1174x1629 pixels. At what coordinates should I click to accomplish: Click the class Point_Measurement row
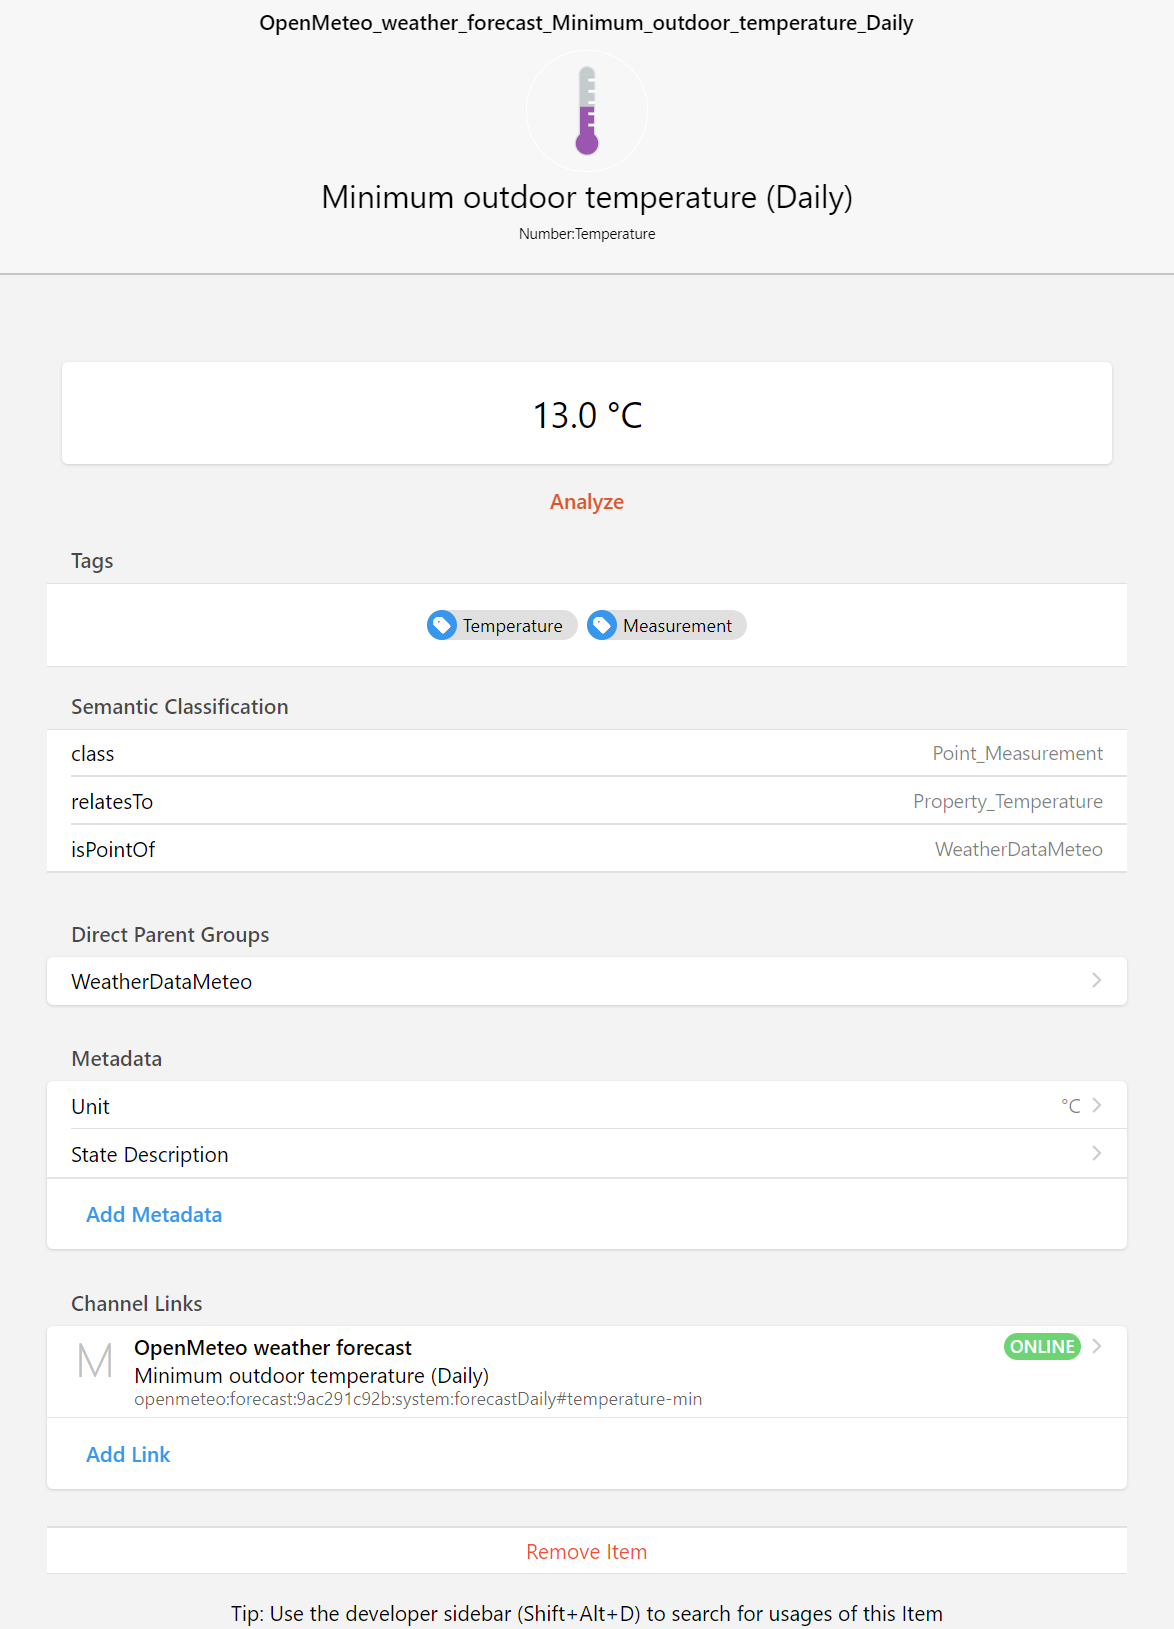(x=587, y=754)
